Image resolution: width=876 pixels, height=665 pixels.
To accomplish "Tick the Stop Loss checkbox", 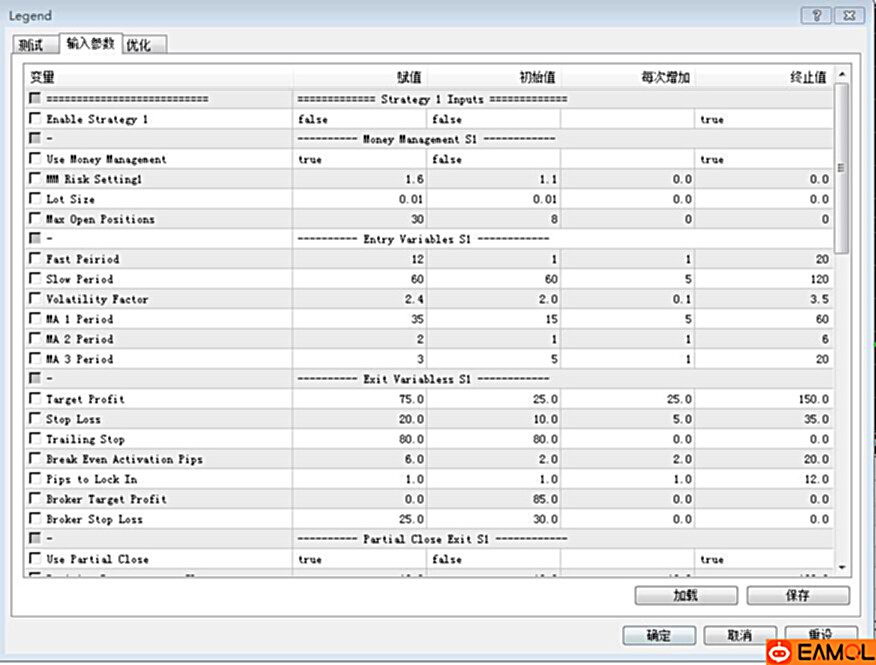I will [36, 419].
